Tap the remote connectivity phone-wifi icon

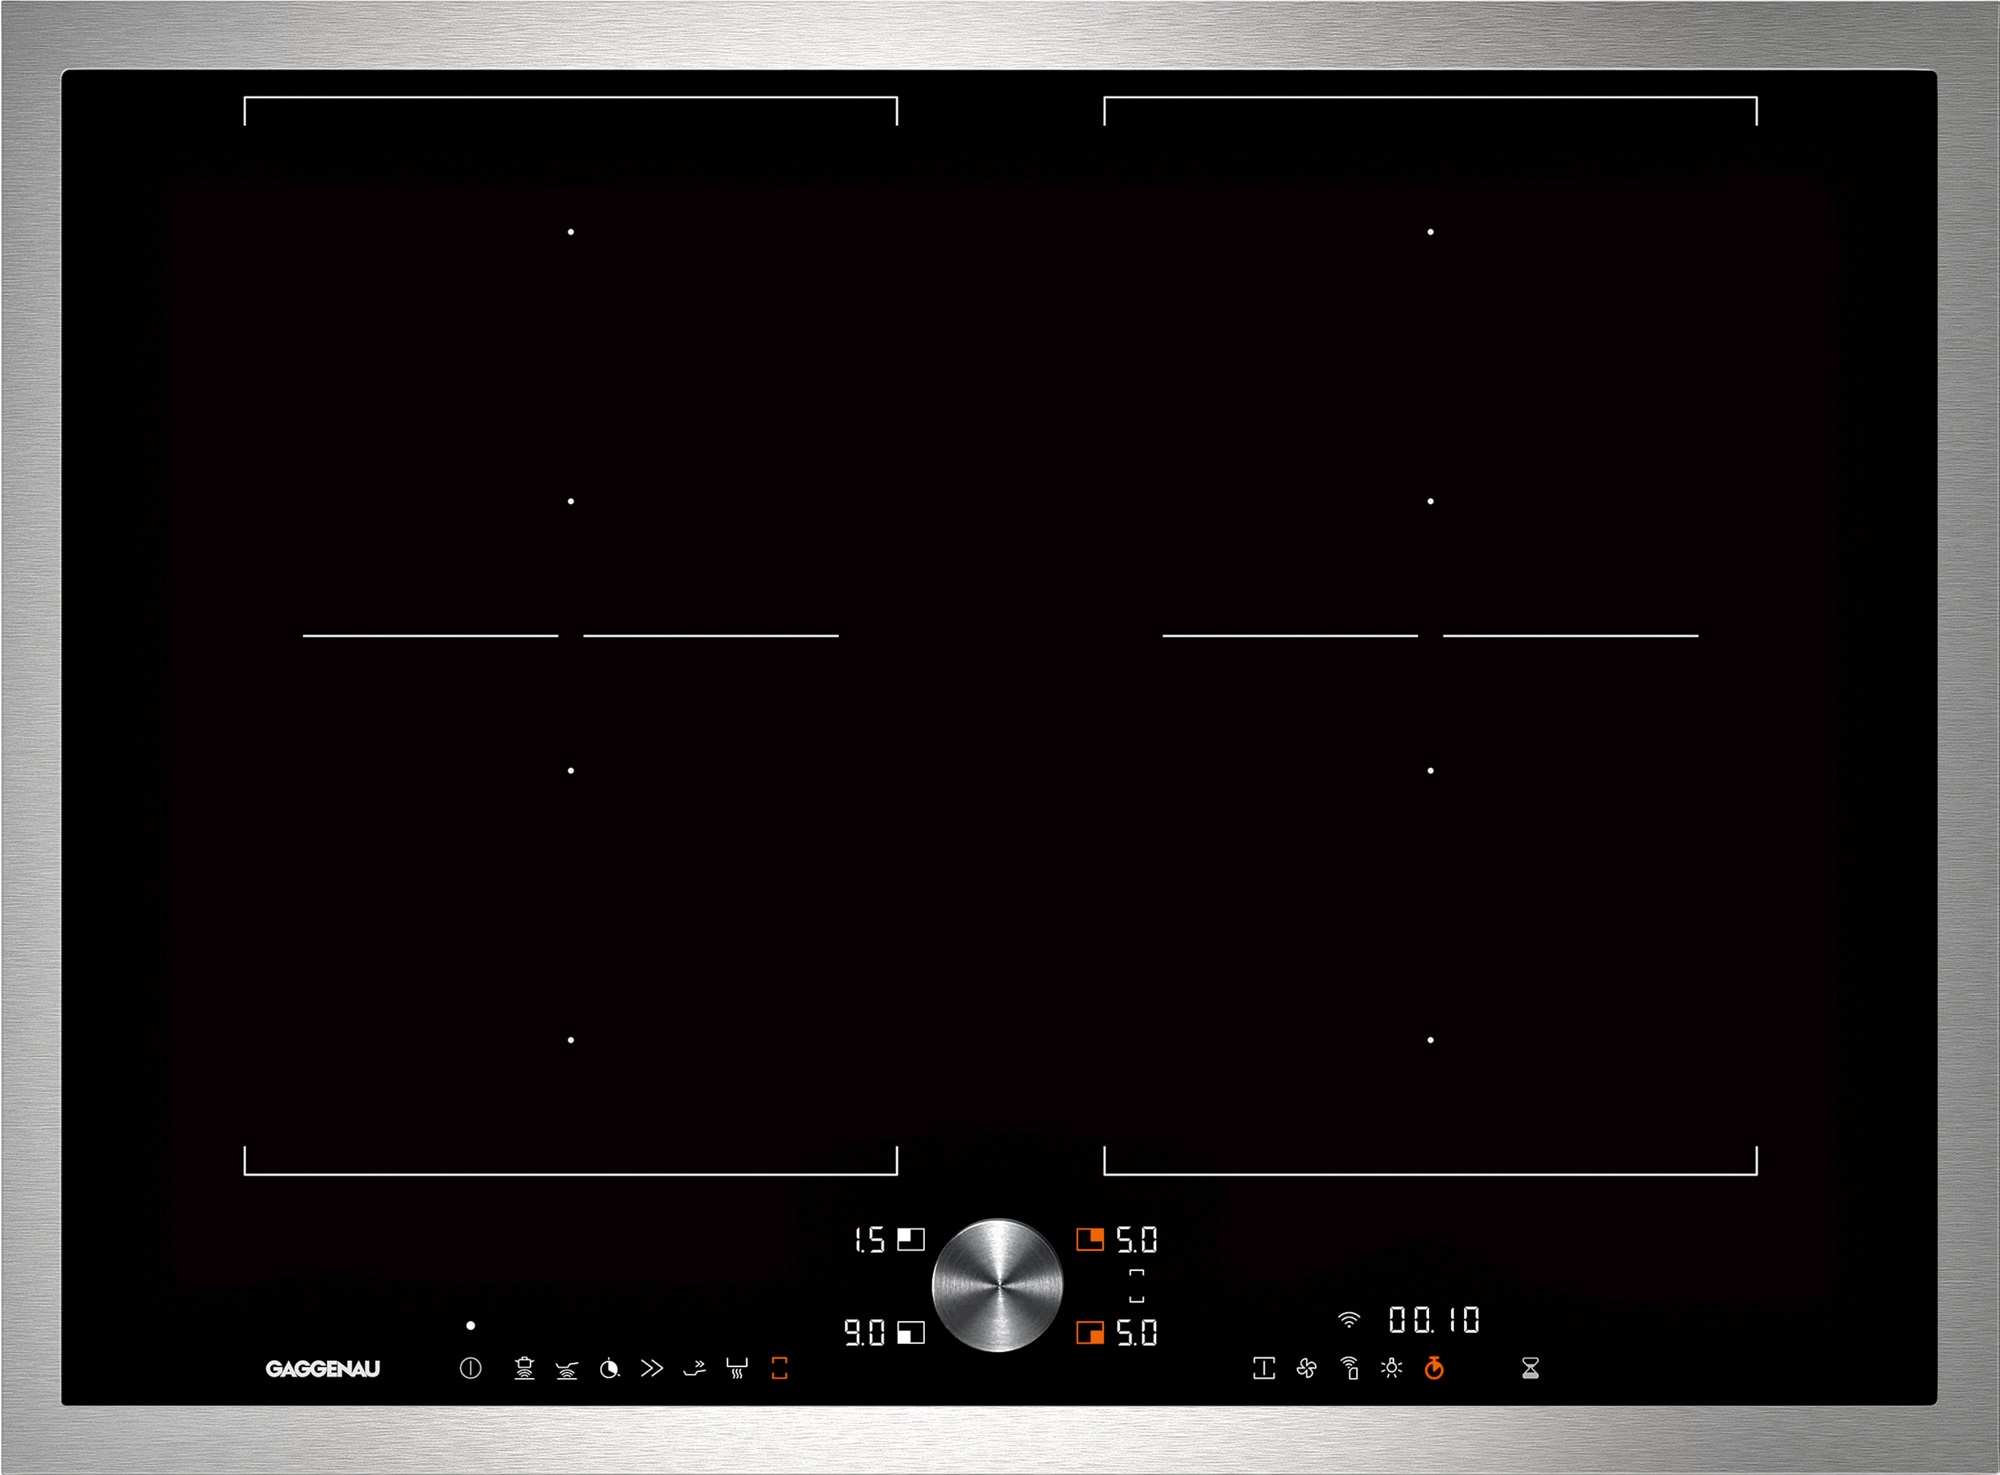(x=1349, y=1368)
